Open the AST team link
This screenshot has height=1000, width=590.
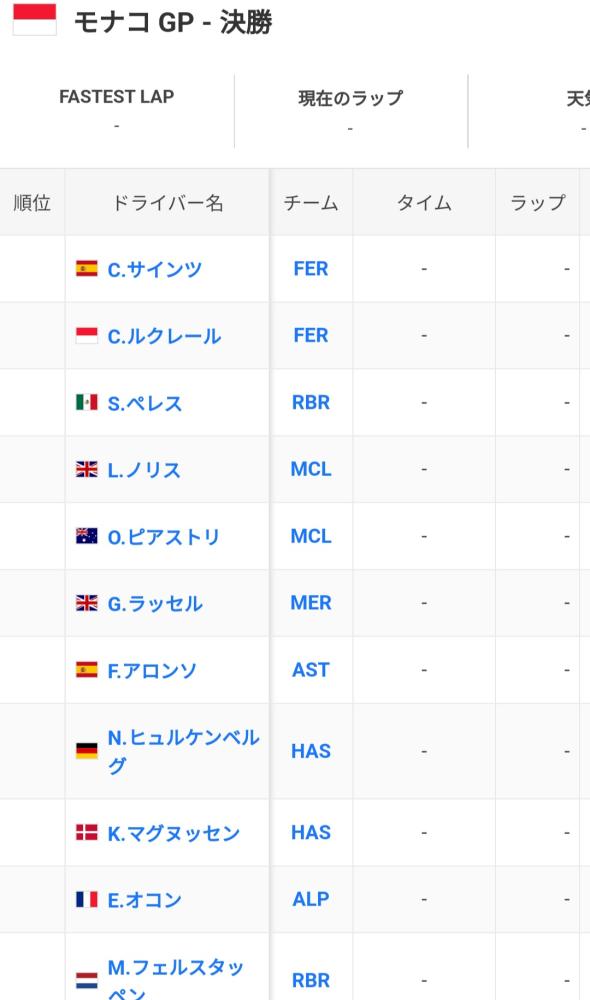point(311,670)
